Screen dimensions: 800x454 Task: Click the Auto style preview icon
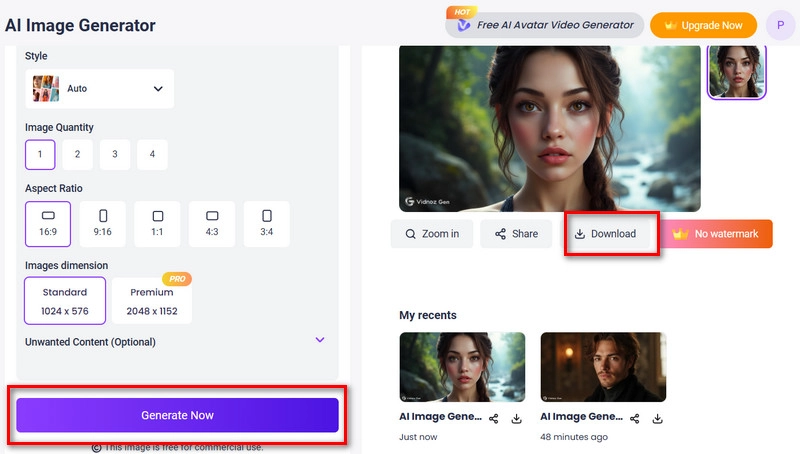46,88
